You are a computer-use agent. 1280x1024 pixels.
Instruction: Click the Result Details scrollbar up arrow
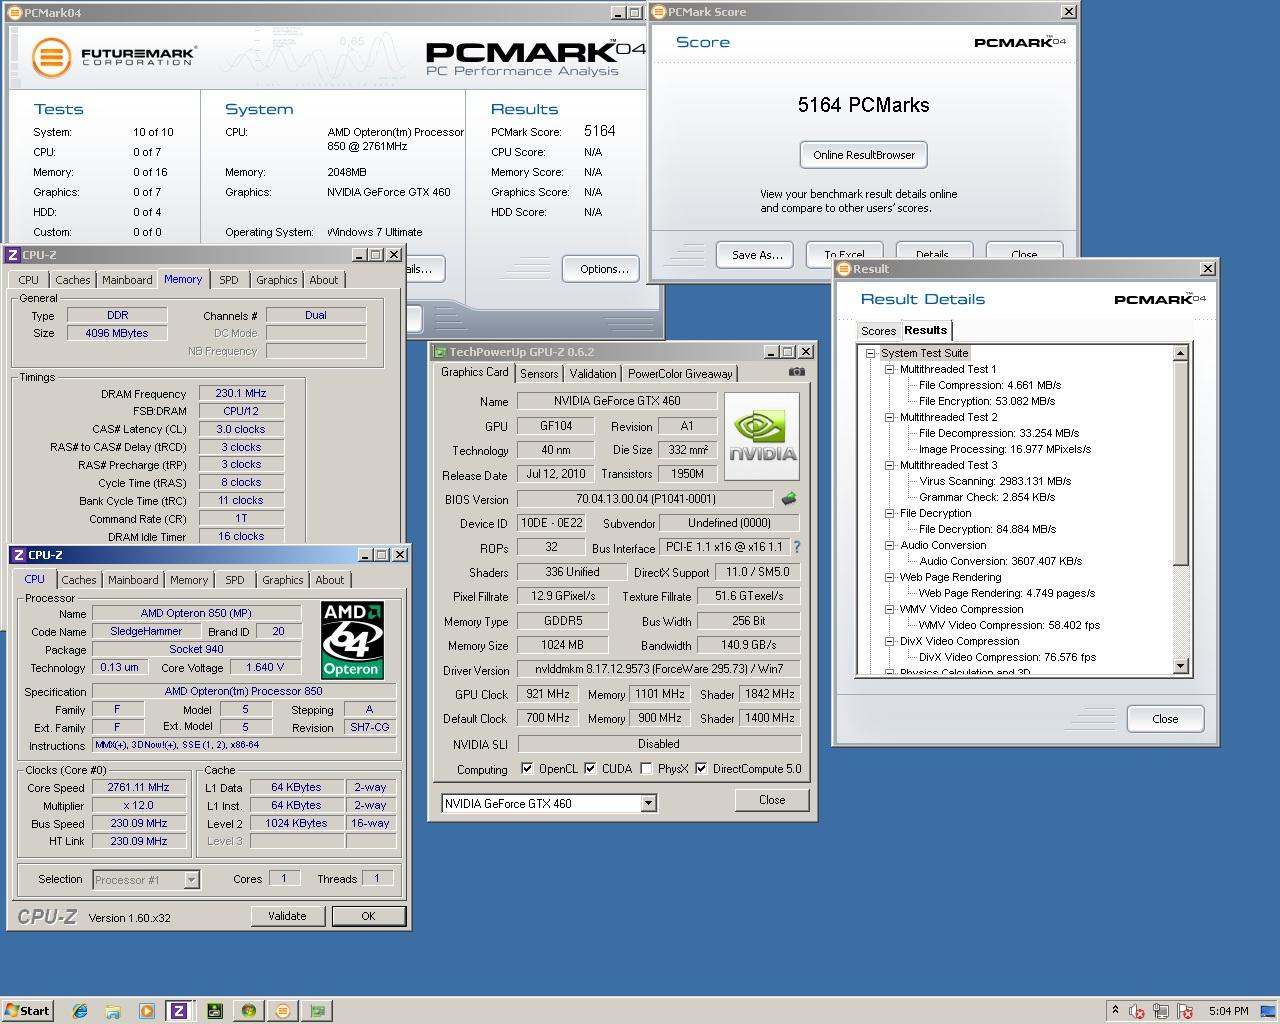click(1180, 353)
